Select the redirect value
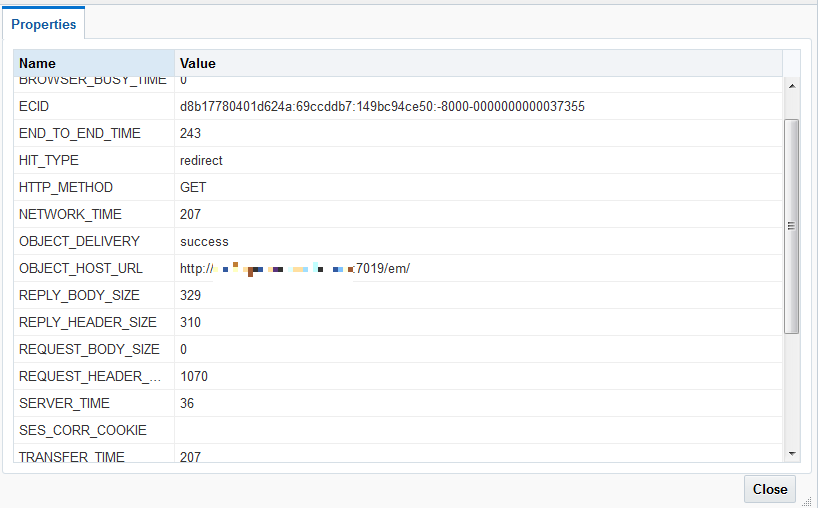The image size is (818, 508). [201, 160]
